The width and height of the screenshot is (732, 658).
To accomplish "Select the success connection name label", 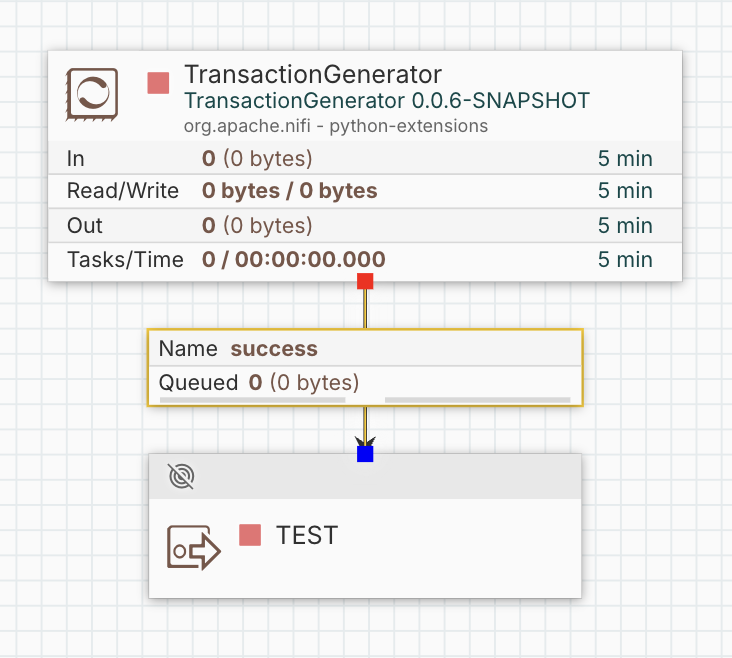I will (x=274, y=349).
